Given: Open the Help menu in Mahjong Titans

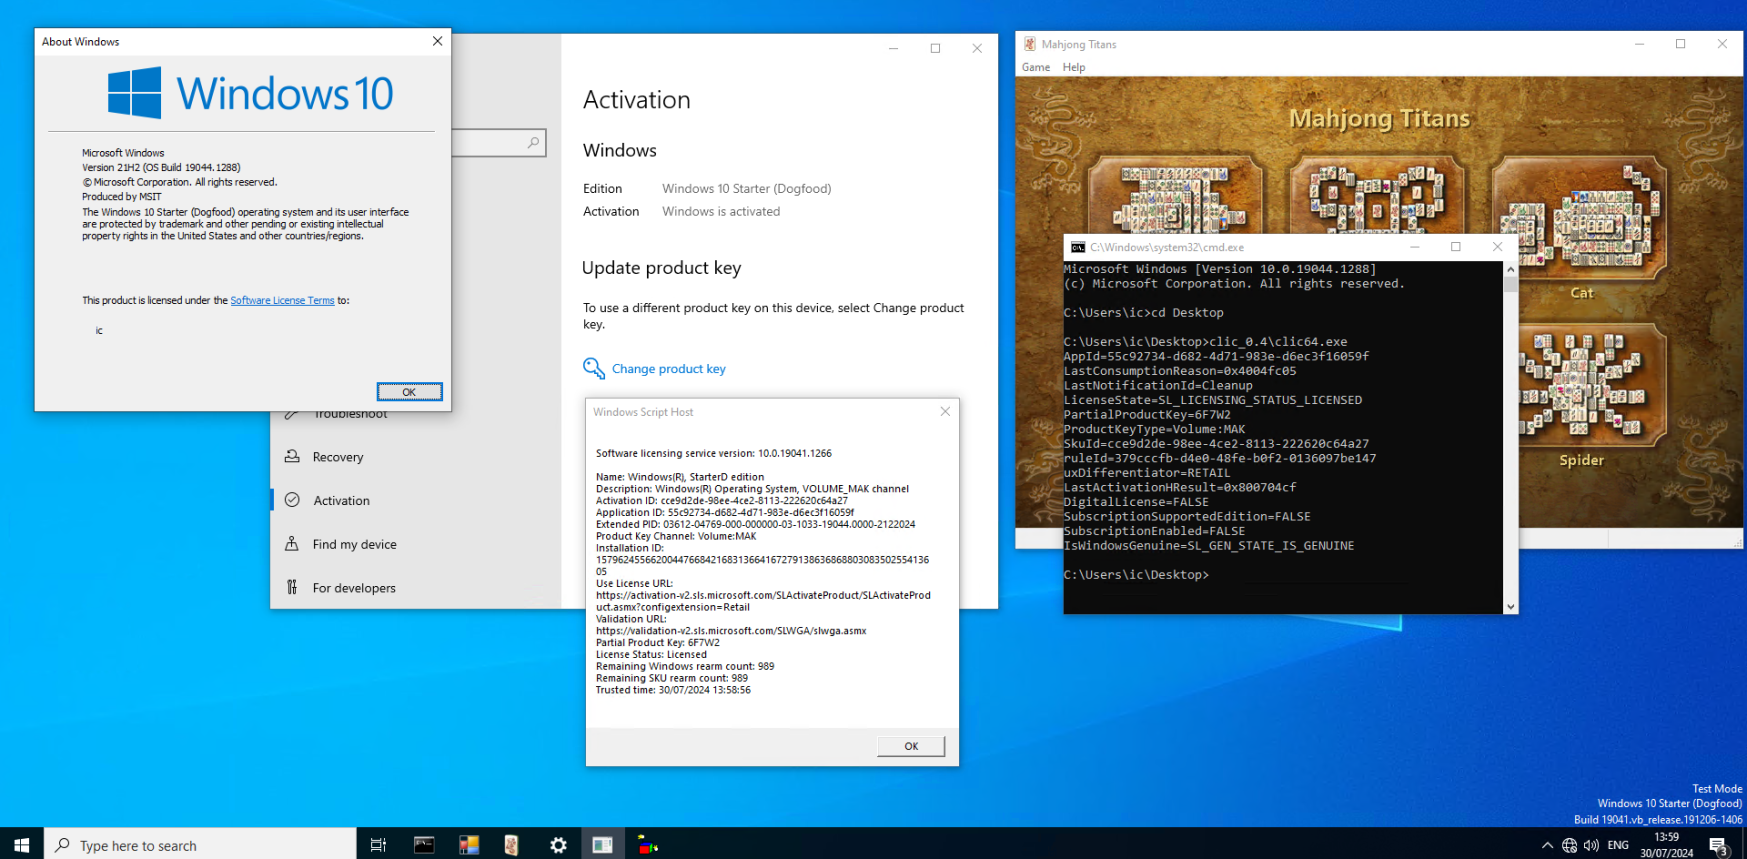Looking at the screenshot, I should pyautogui.click(x=1073, y=67).
